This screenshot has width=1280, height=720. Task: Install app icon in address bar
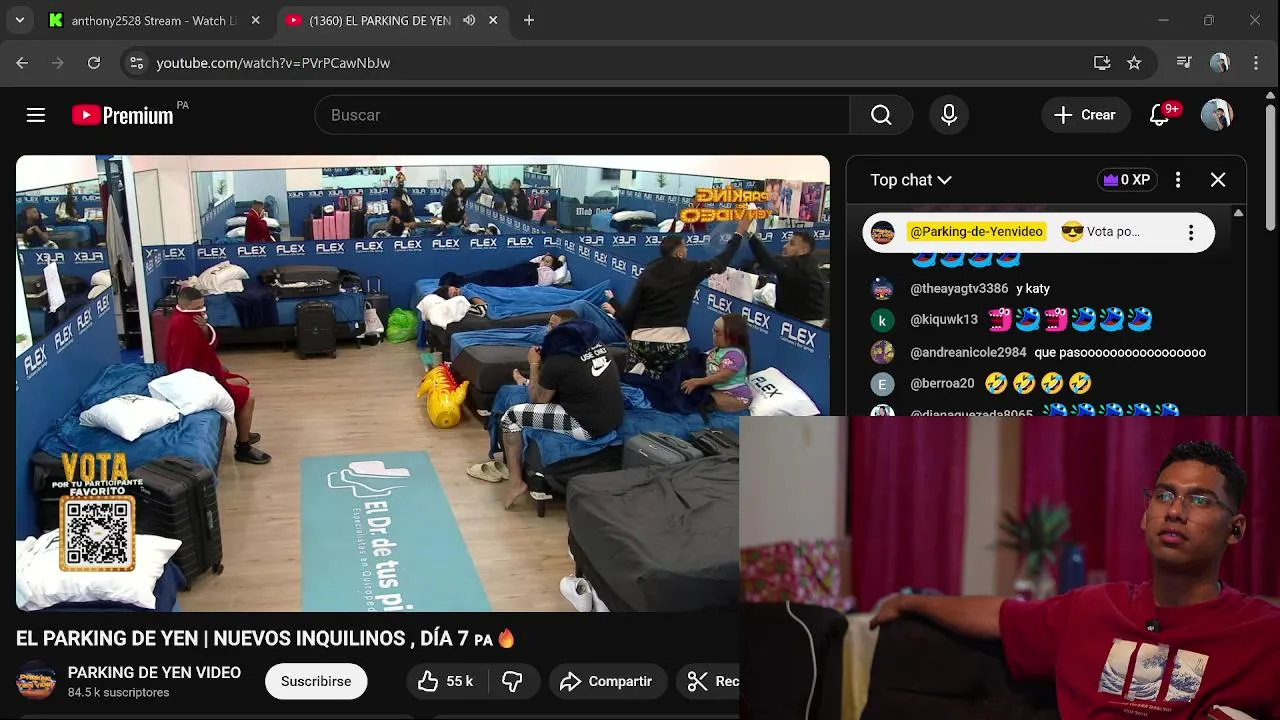(x=1102, y=62)
